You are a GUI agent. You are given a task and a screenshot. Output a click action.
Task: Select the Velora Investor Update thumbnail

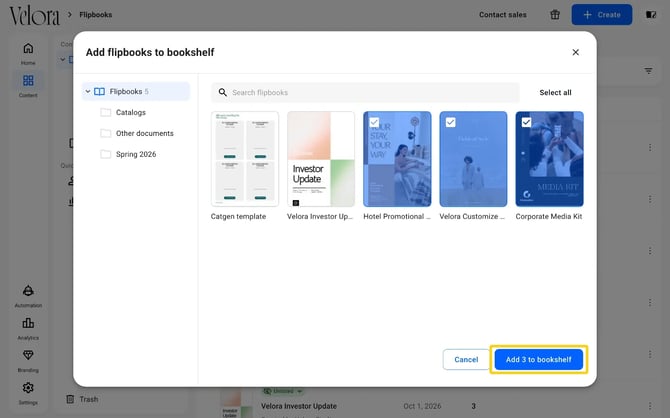coord(321,159)
